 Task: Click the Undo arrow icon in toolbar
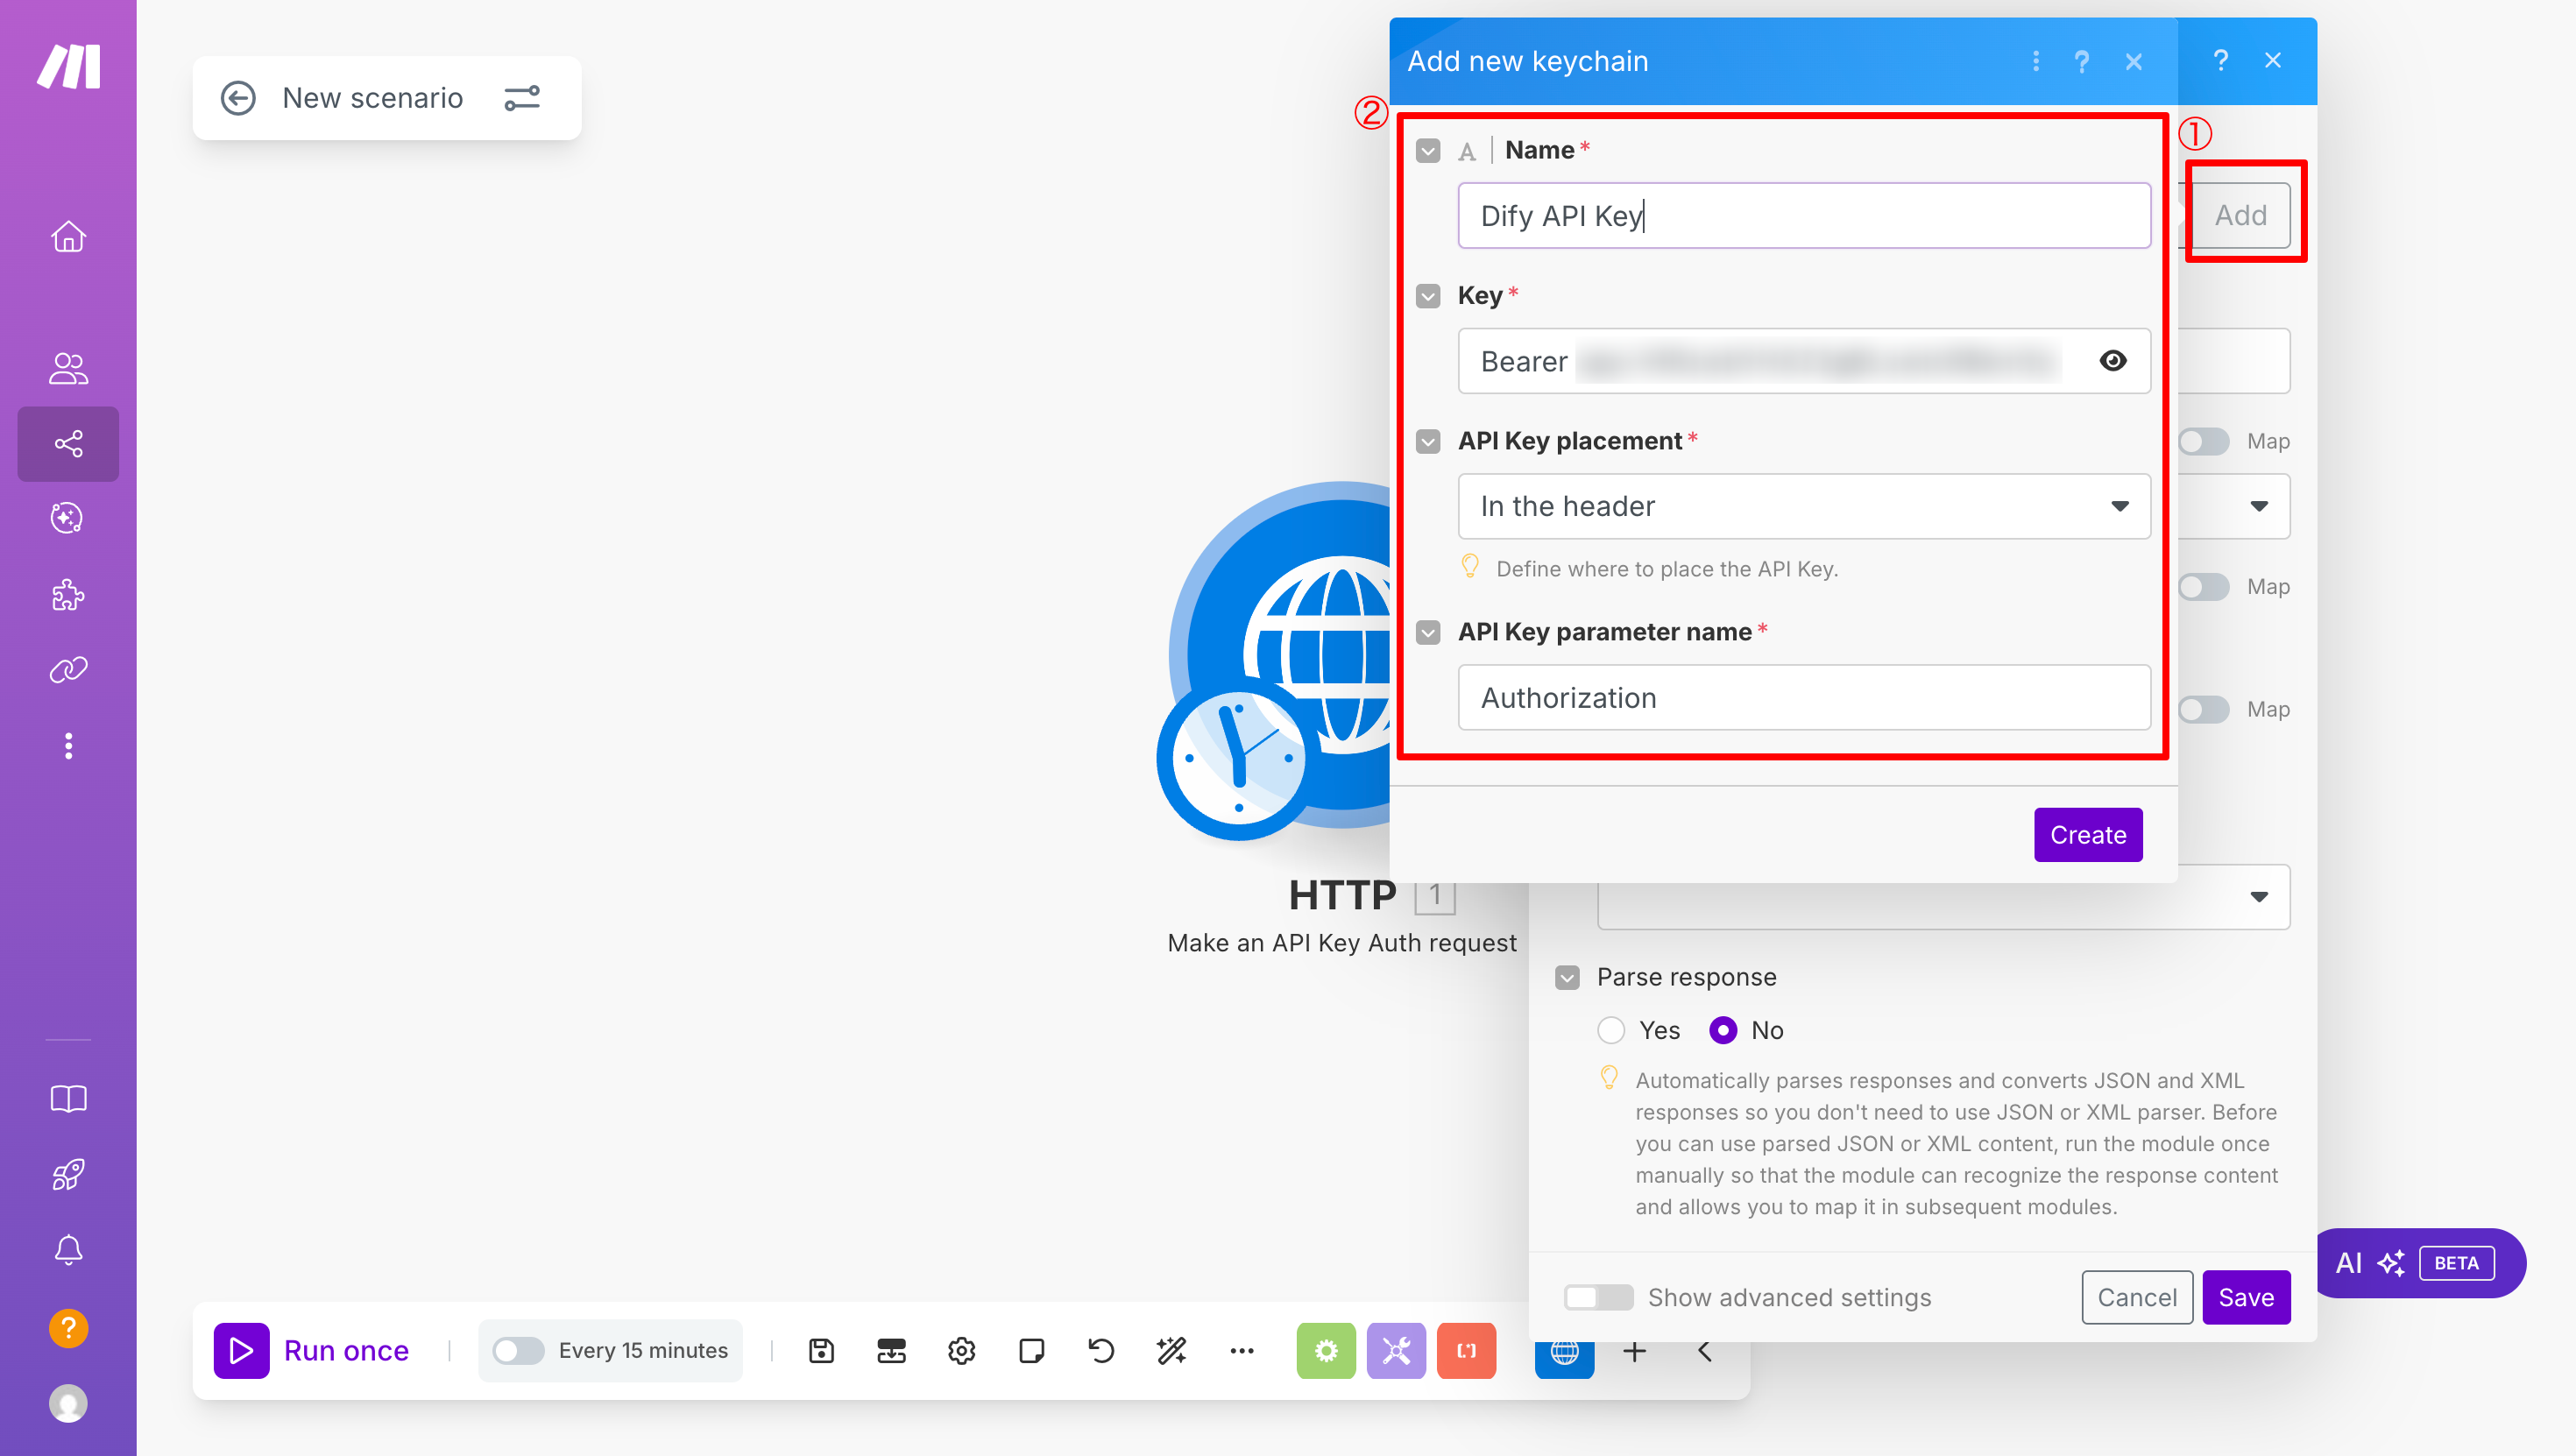1101,1351
